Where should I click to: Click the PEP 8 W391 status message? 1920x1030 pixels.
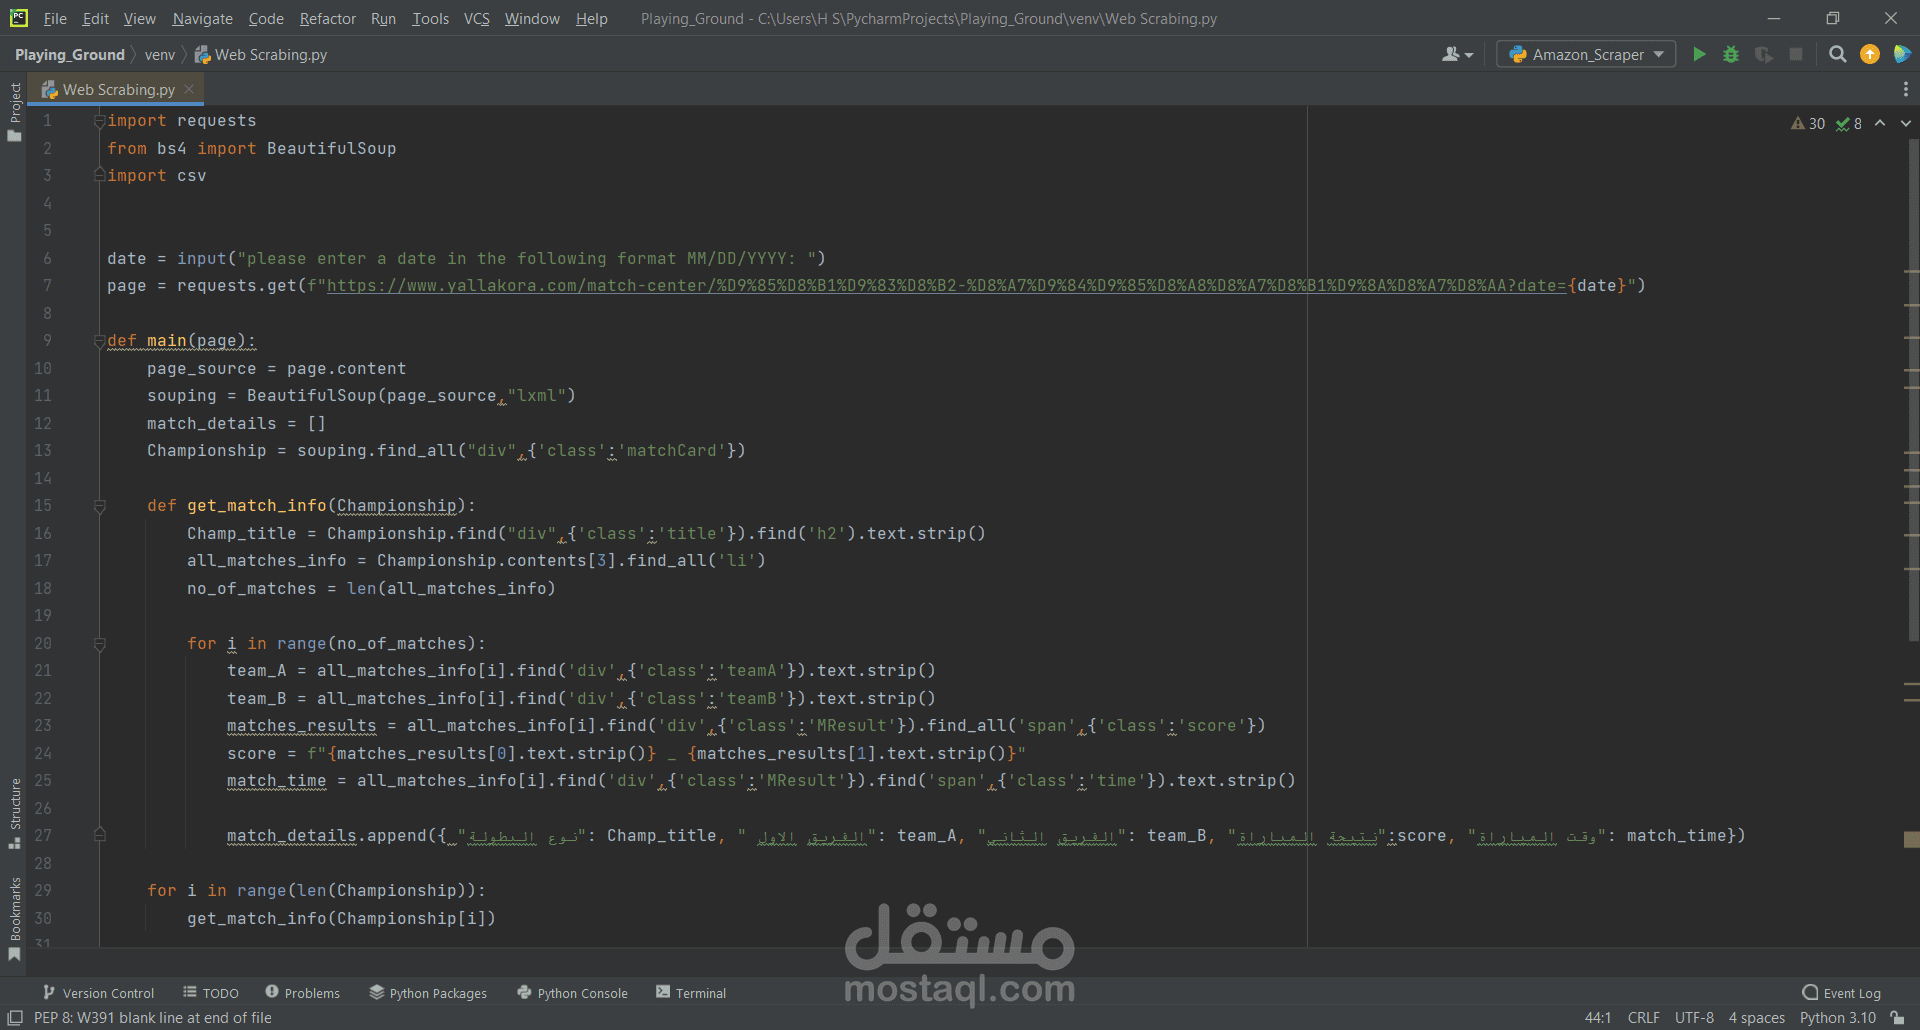(x=153, y=1017)
